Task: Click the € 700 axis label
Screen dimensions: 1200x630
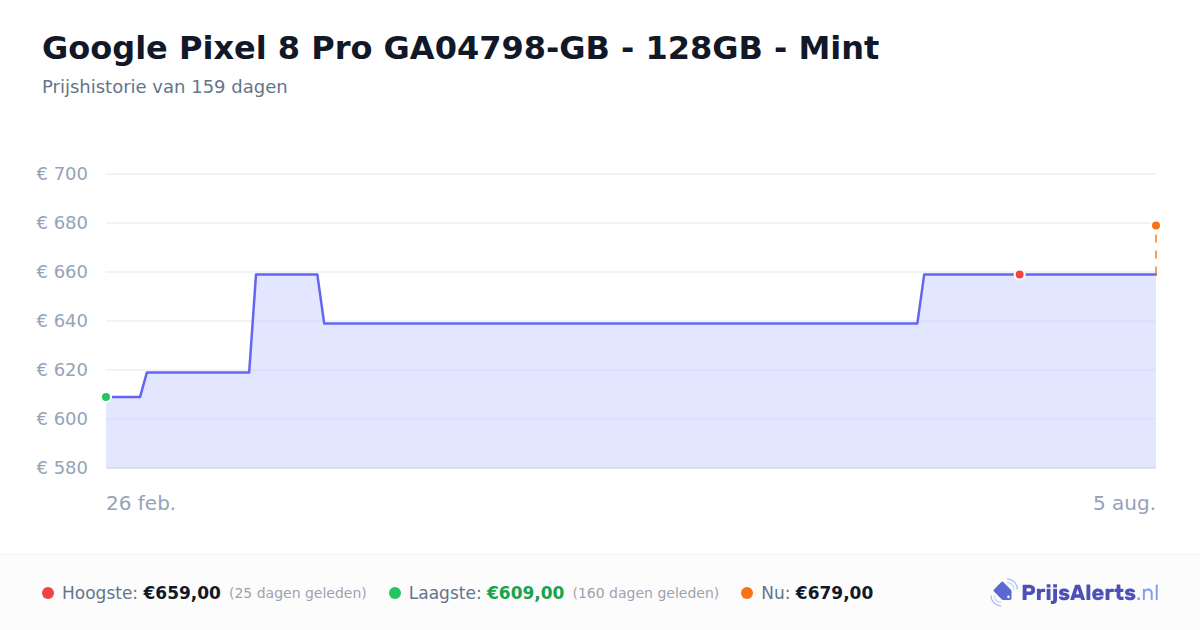Action: click(x=62, y=174)
